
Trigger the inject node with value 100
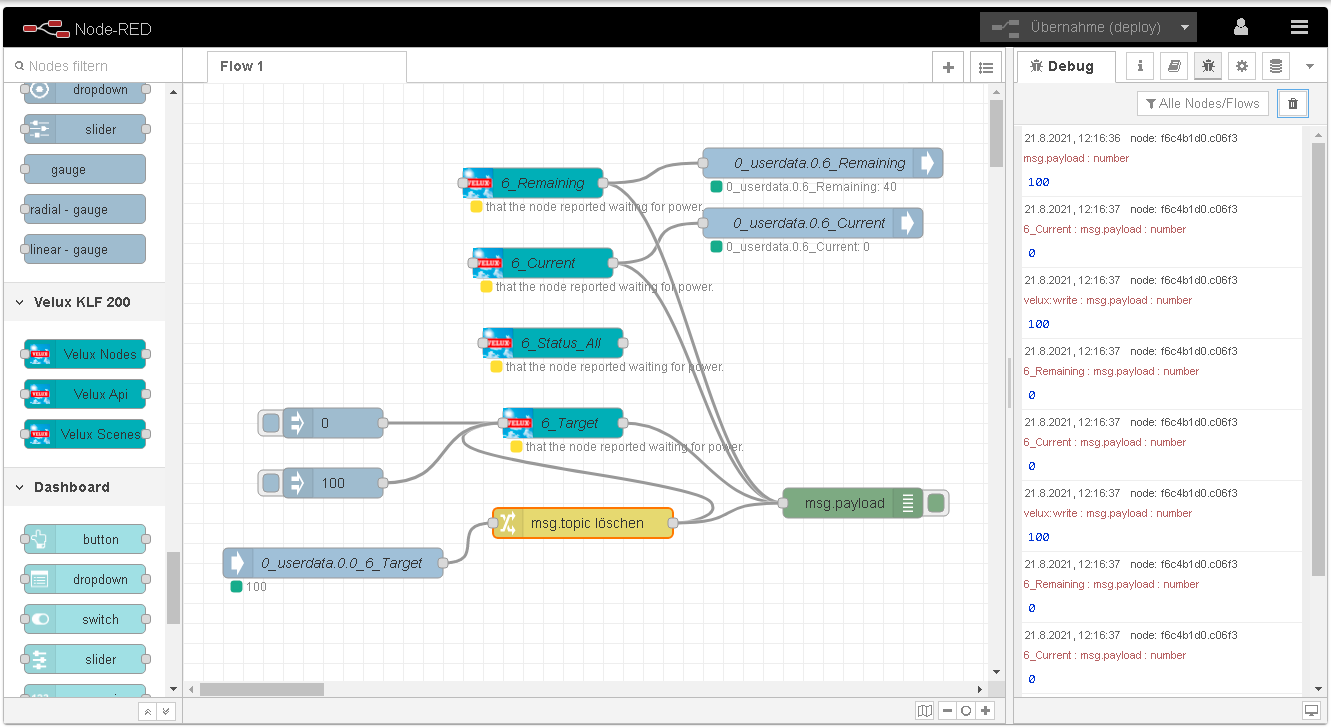pyautogui.click(x=271, y=484)
